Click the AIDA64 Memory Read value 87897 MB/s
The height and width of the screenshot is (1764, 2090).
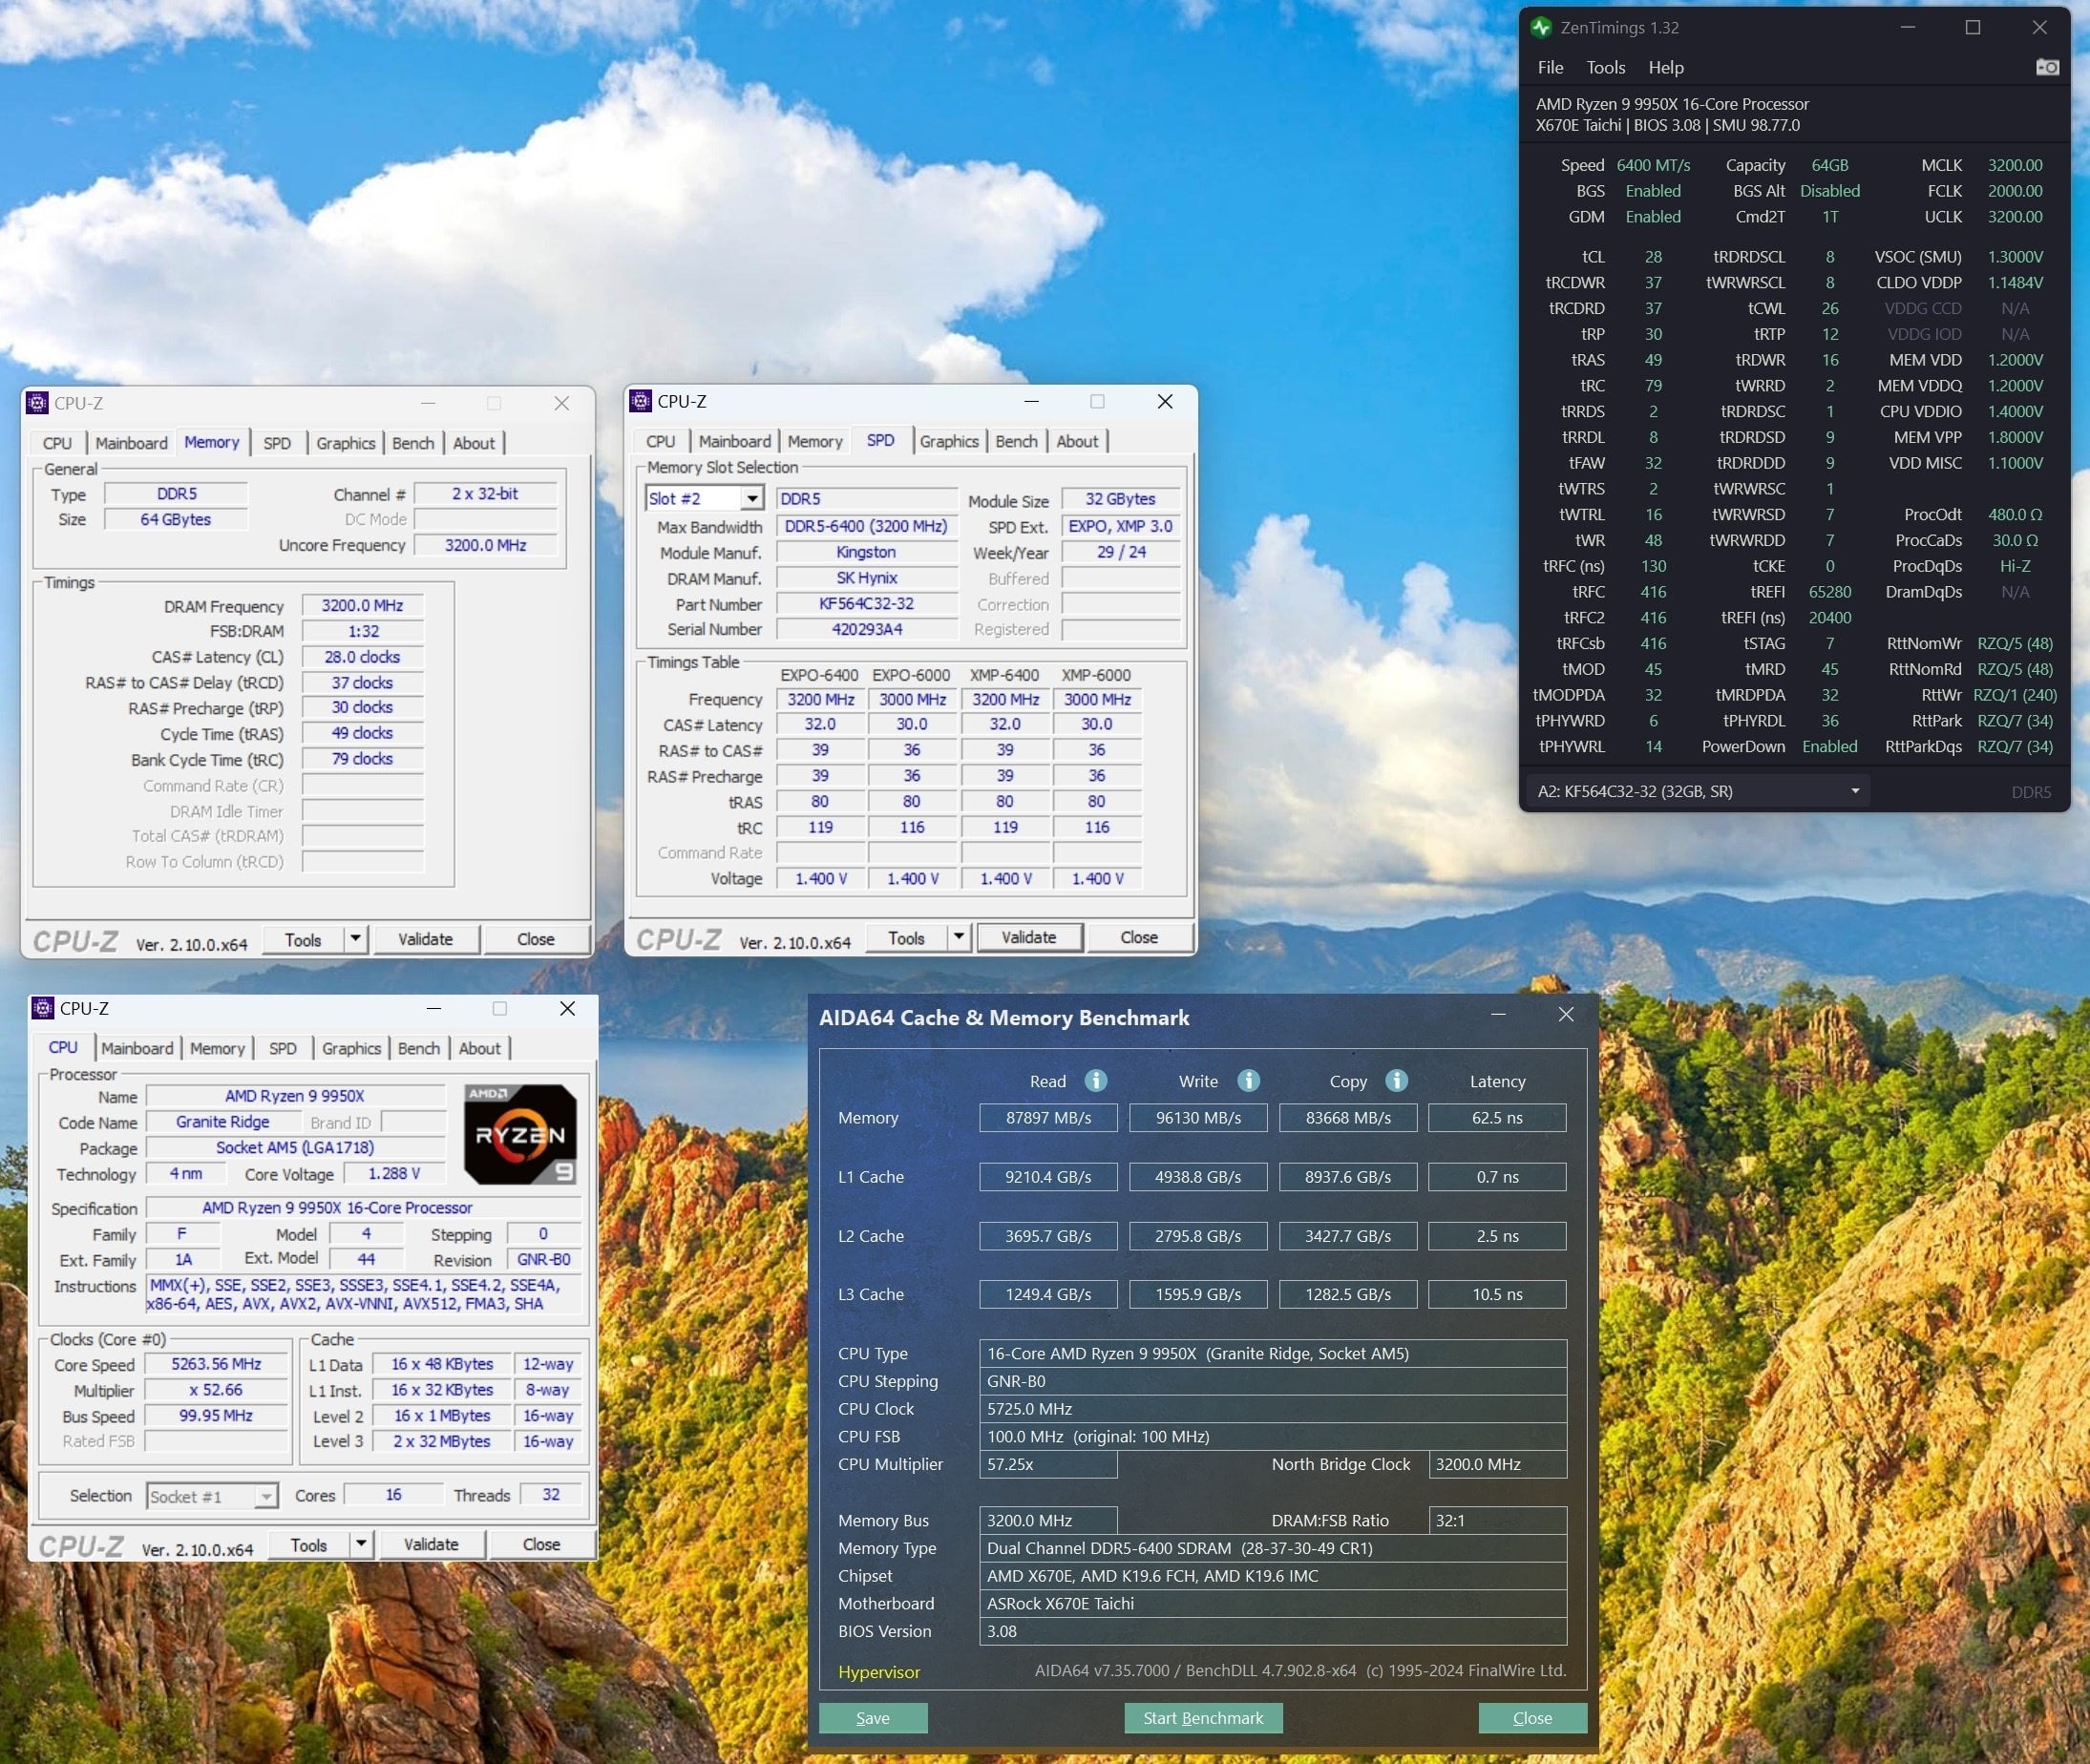pos(1048,1117)
